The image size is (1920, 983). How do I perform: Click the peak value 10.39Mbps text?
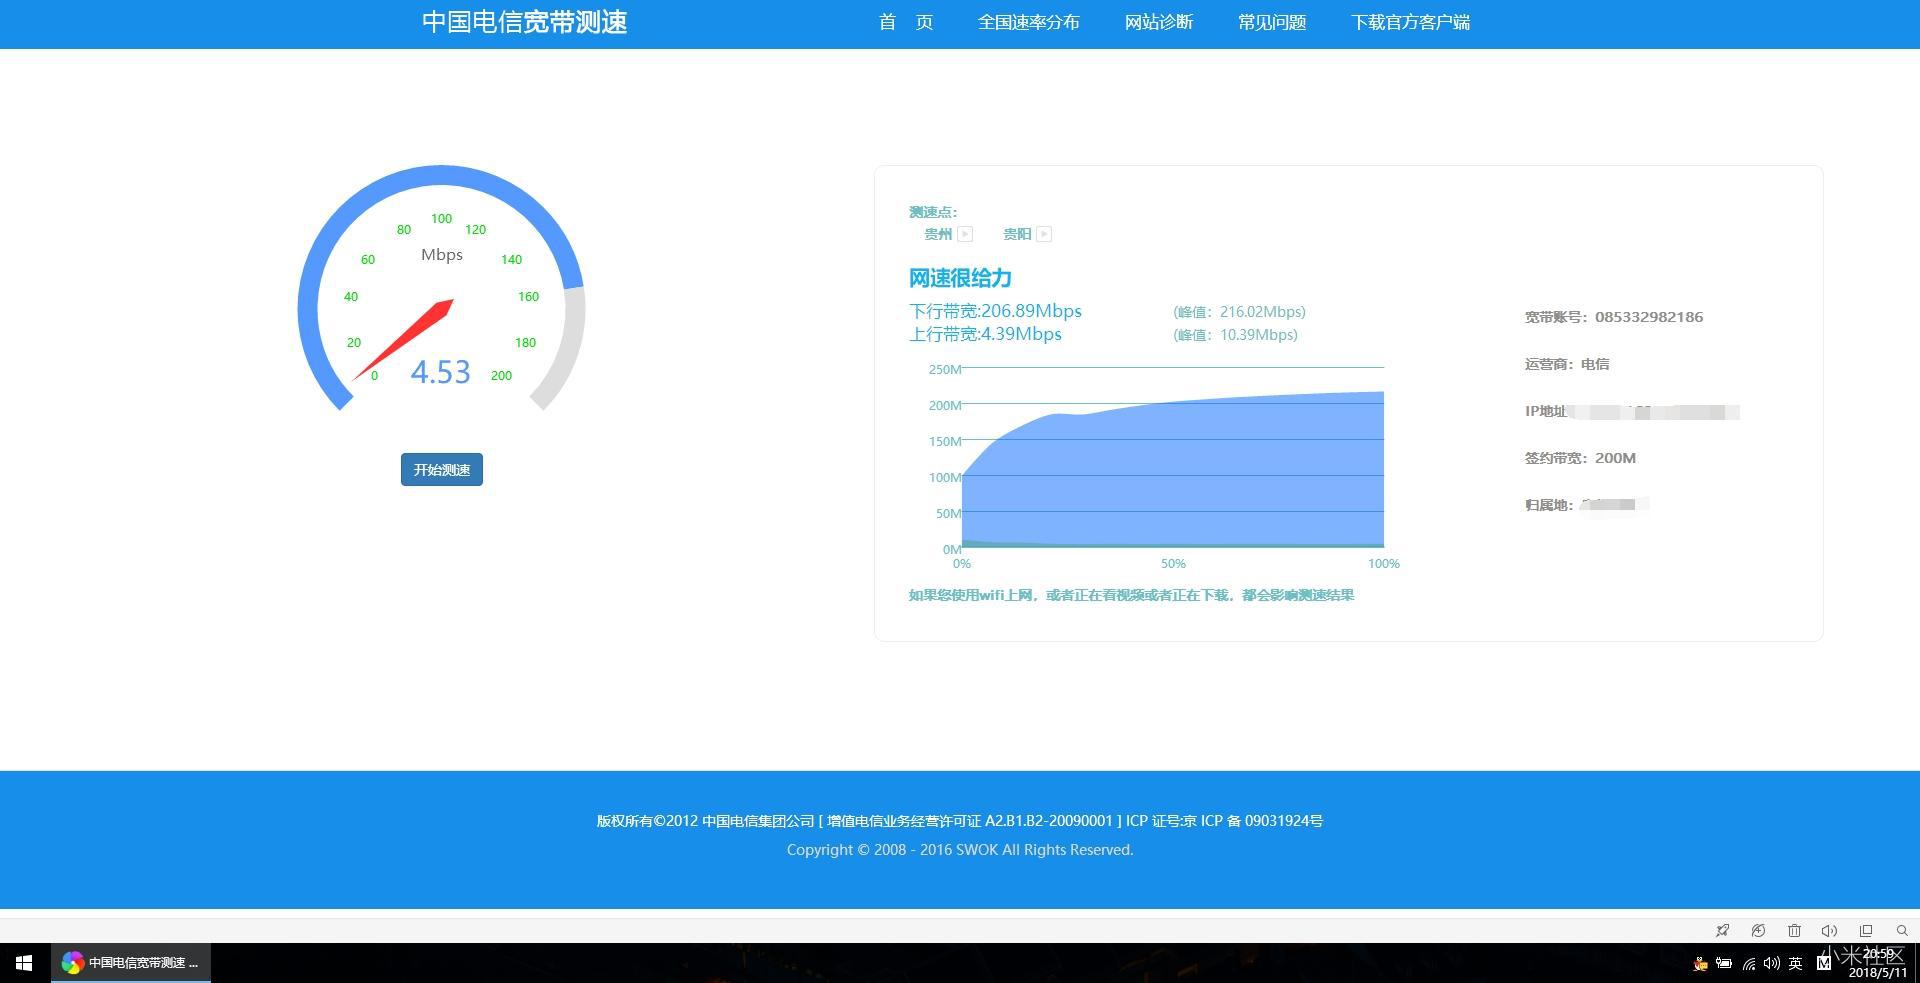click(1235, 335)
